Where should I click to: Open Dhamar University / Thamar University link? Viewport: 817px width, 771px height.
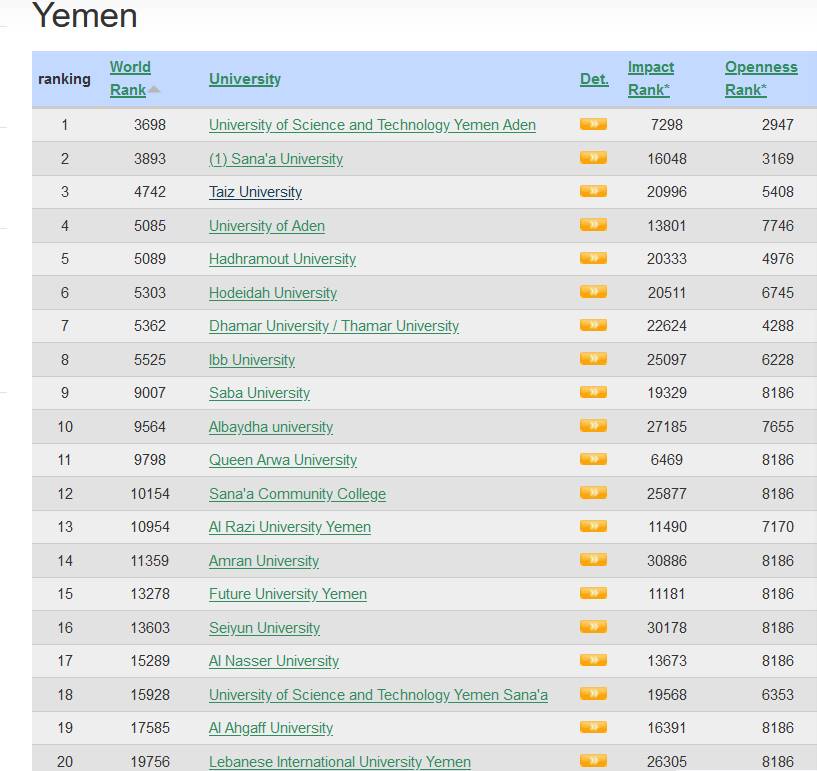[x=334, y=326]
